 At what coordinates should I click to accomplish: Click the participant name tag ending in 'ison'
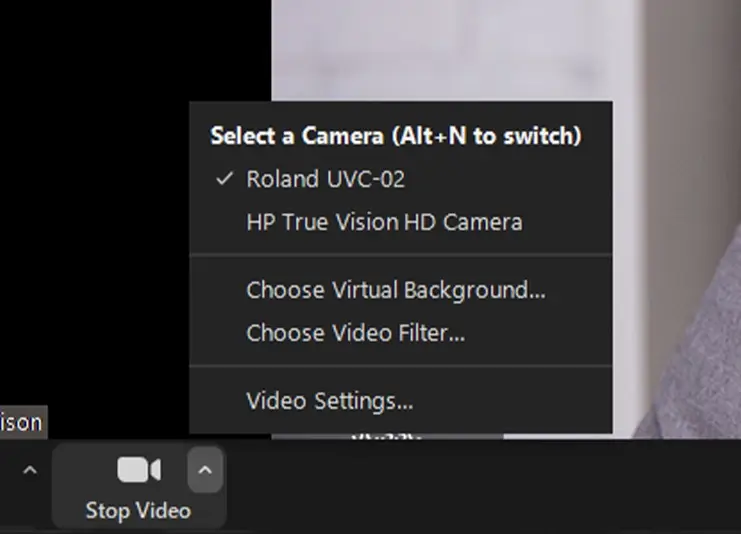21,422
